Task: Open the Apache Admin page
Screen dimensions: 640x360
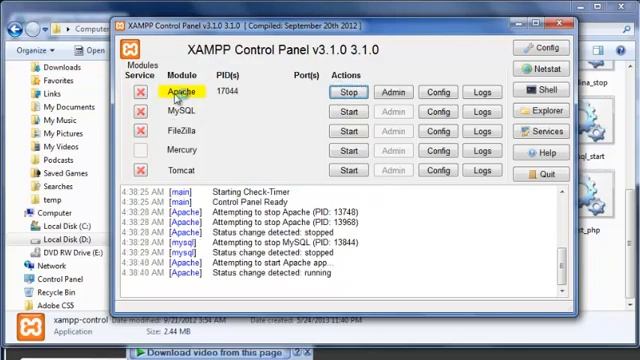Action: 393,92
